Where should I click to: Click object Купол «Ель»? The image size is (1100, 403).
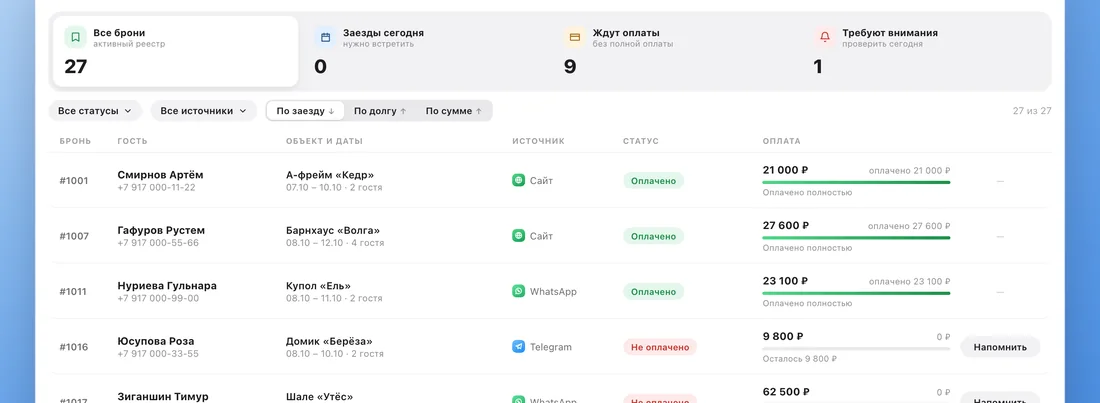318,286
